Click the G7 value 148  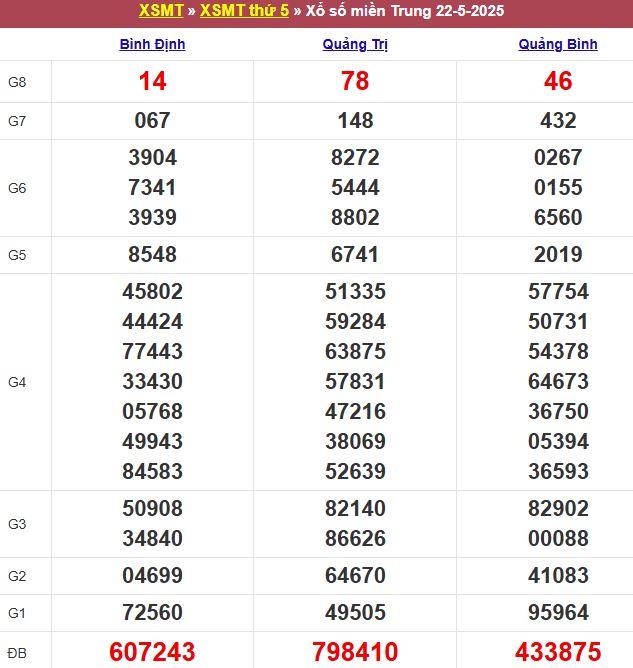tap(355, 121)
